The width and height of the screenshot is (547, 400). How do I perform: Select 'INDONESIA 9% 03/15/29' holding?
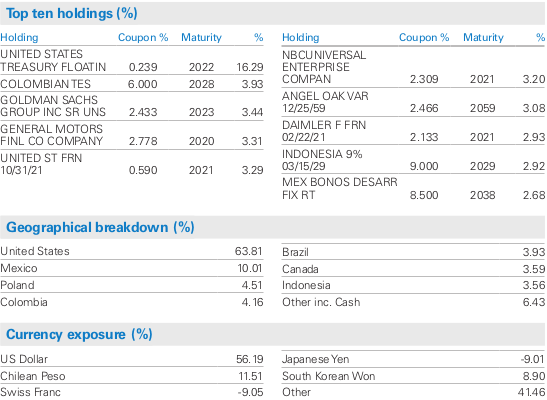(x=322, y=160)
